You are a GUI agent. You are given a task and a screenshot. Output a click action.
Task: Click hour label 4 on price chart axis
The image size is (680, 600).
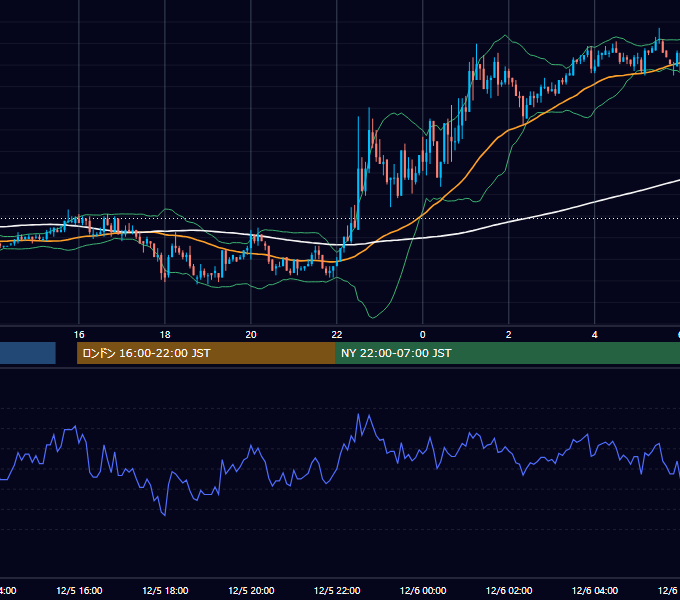click(594, 335)
